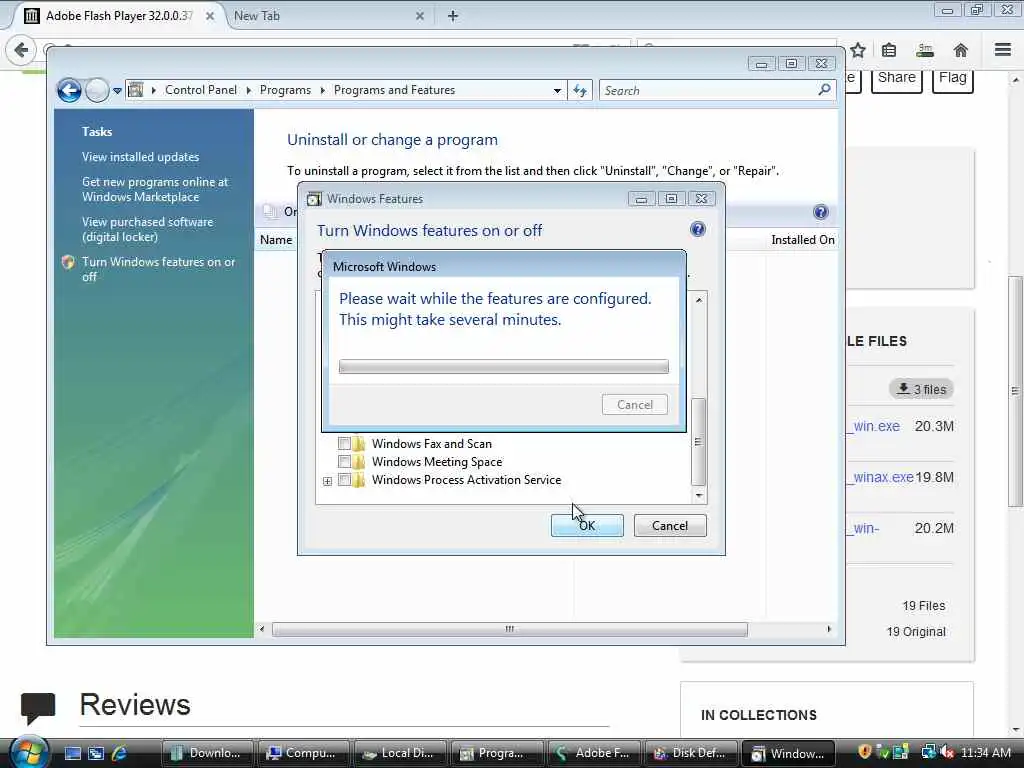1024x768 pixels.
Task: Select Programs and Features breadcrumb
Action: coord(394,90)
